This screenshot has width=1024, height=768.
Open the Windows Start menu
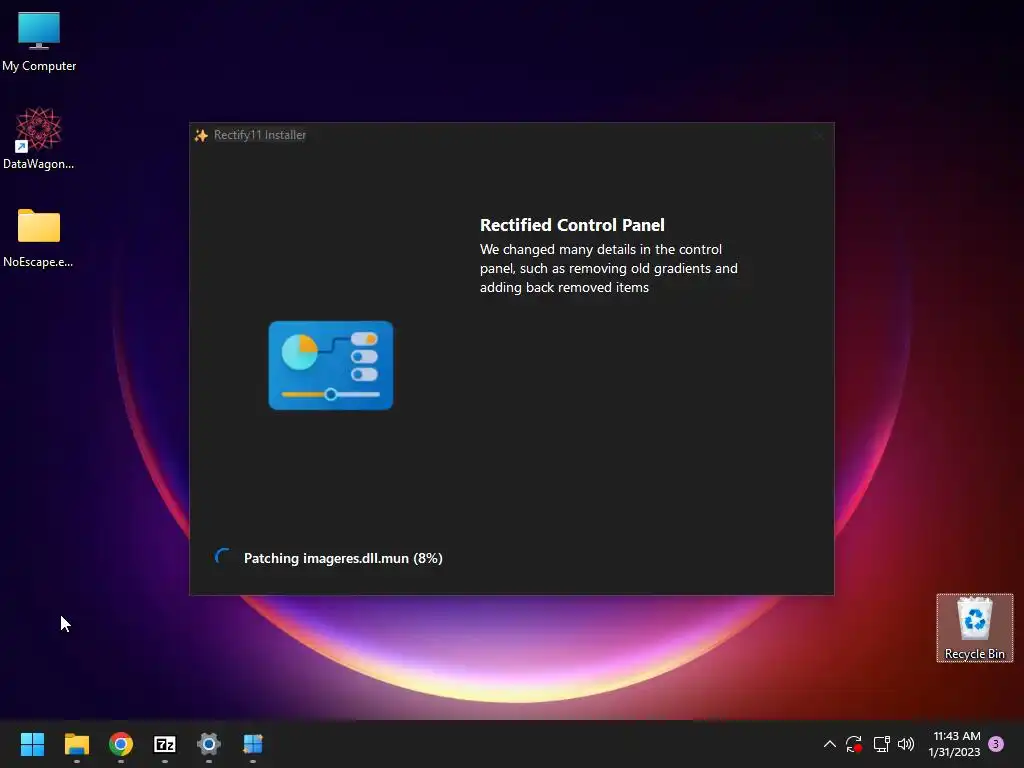[32, 744]
